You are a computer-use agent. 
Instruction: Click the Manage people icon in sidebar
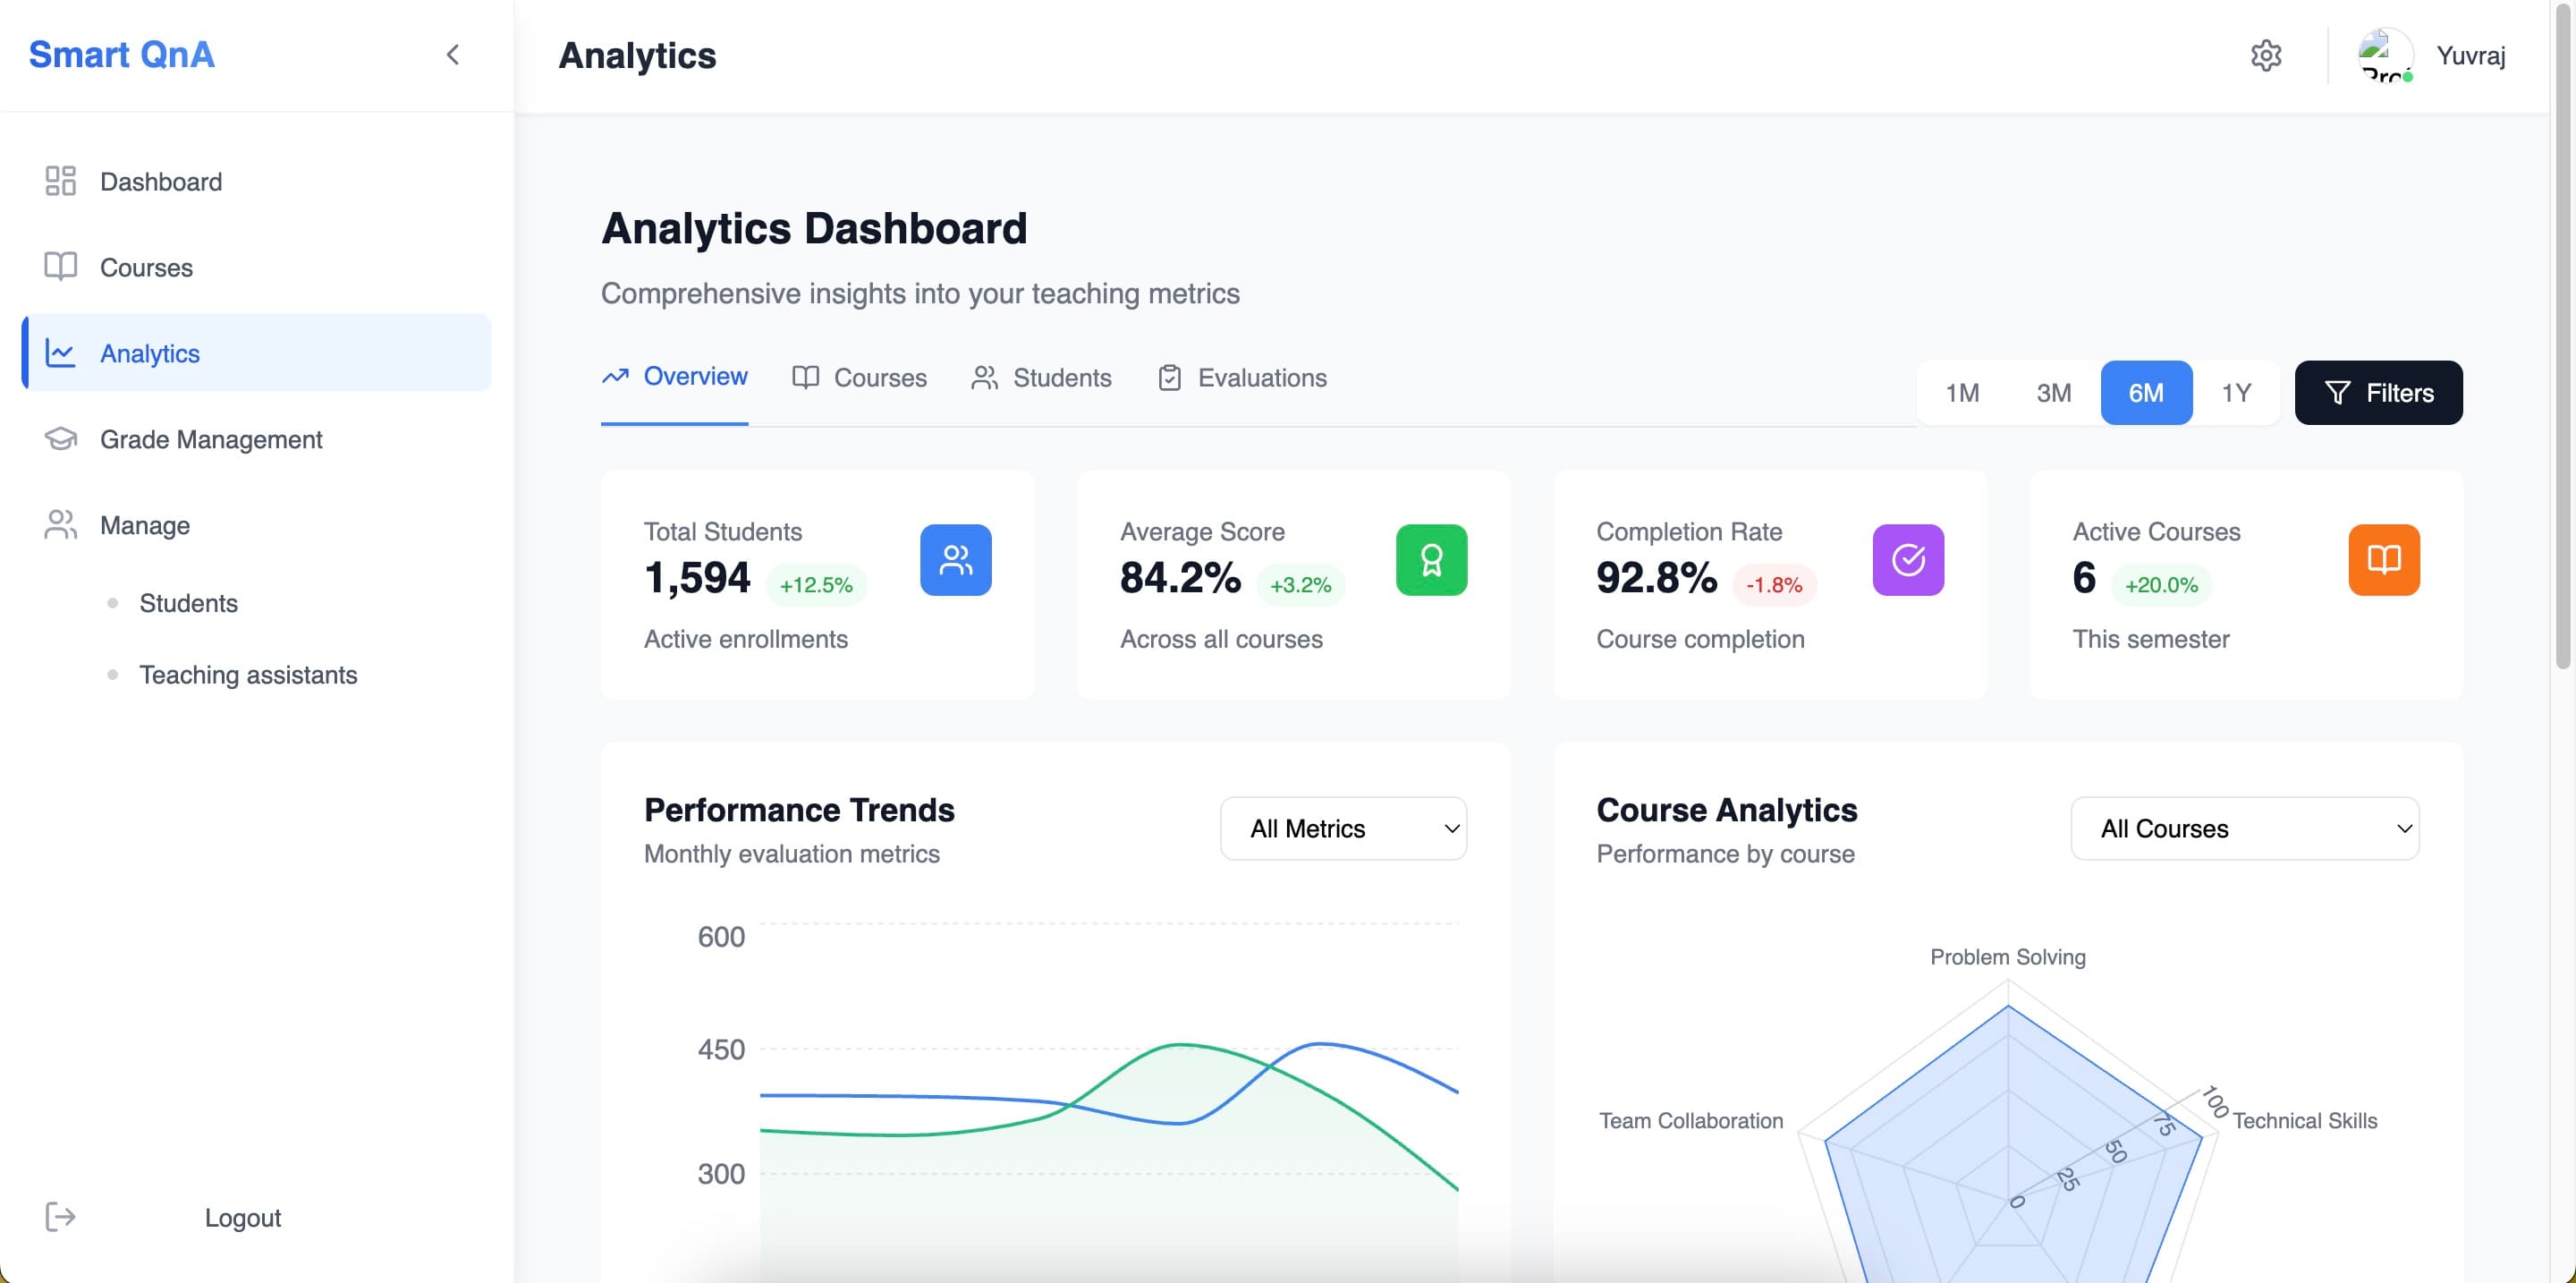pyautogui.click(x=61, y=525)
